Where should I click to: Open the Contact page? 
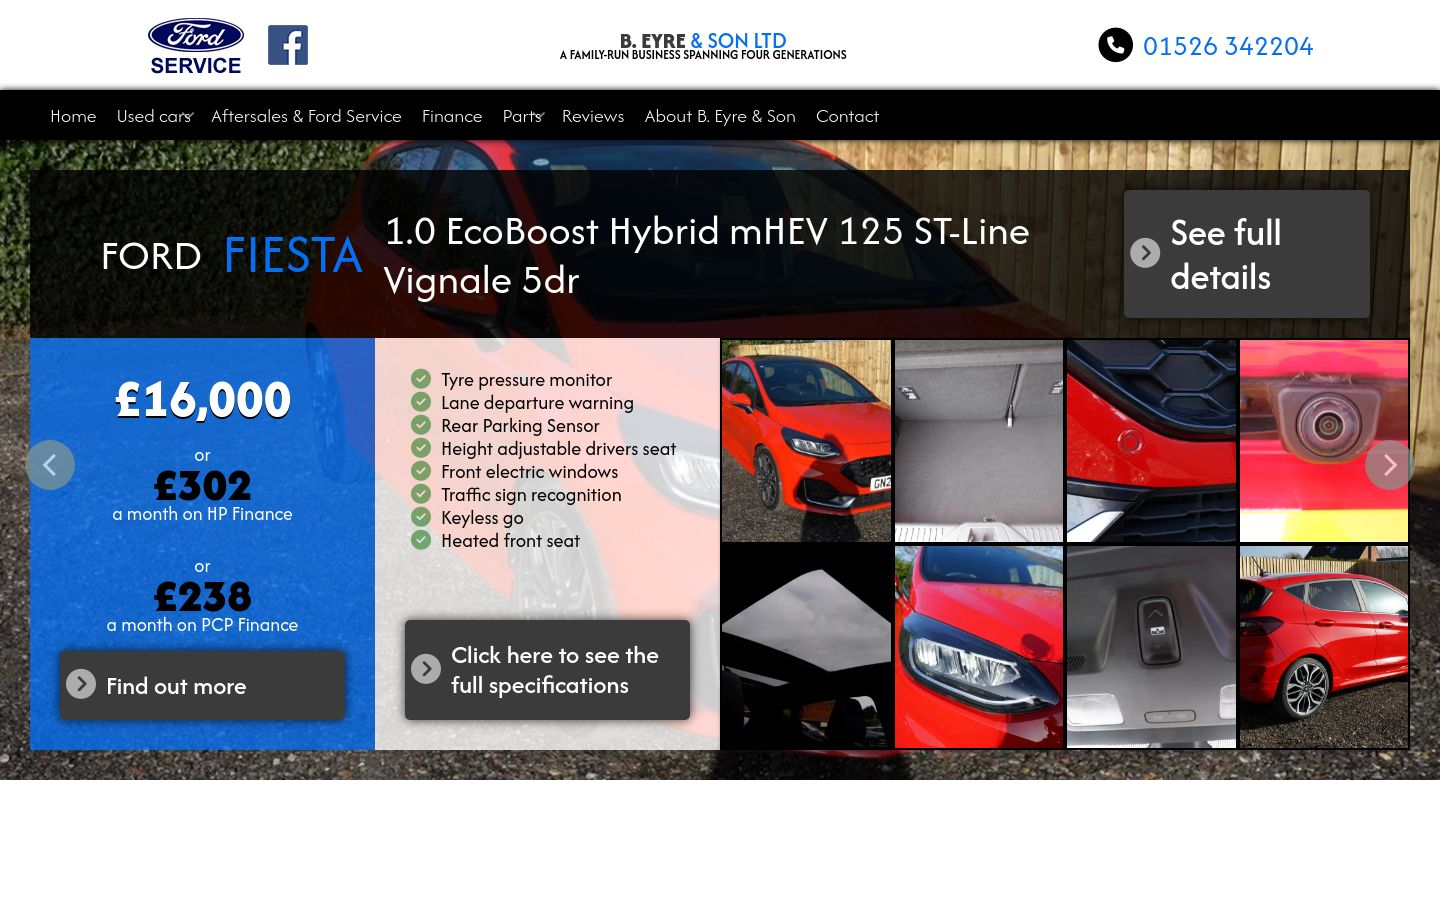847,116
